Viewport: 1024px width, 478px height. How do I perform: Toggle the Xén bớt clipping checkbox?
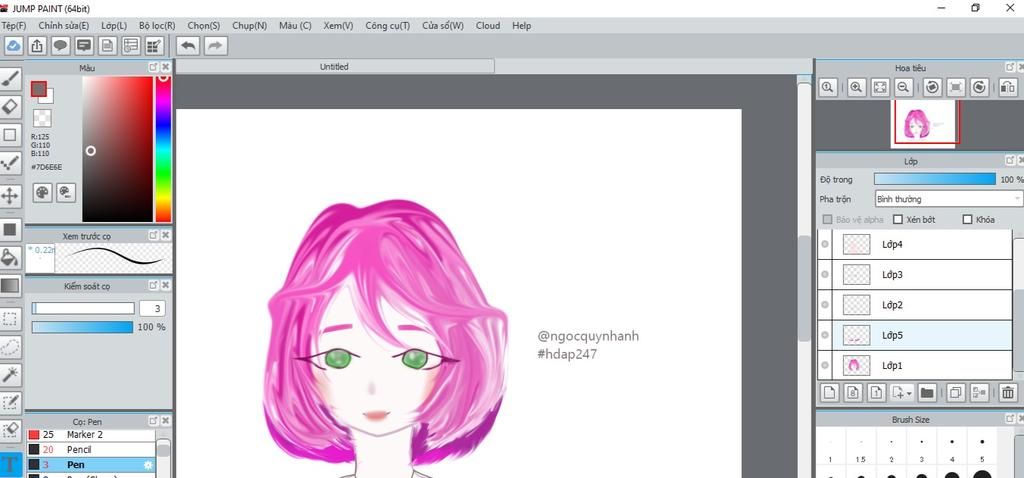coord(898,219)
